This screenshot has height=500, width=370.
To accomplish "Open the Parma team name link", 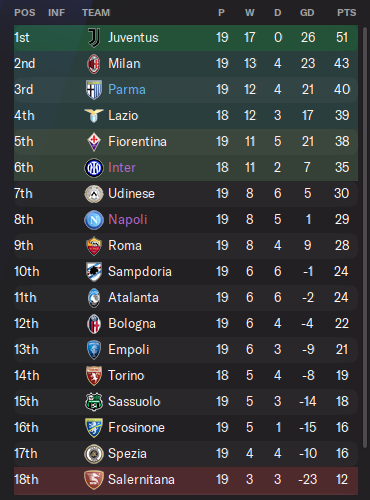I will pyautogui.click(x=127, y=90).
